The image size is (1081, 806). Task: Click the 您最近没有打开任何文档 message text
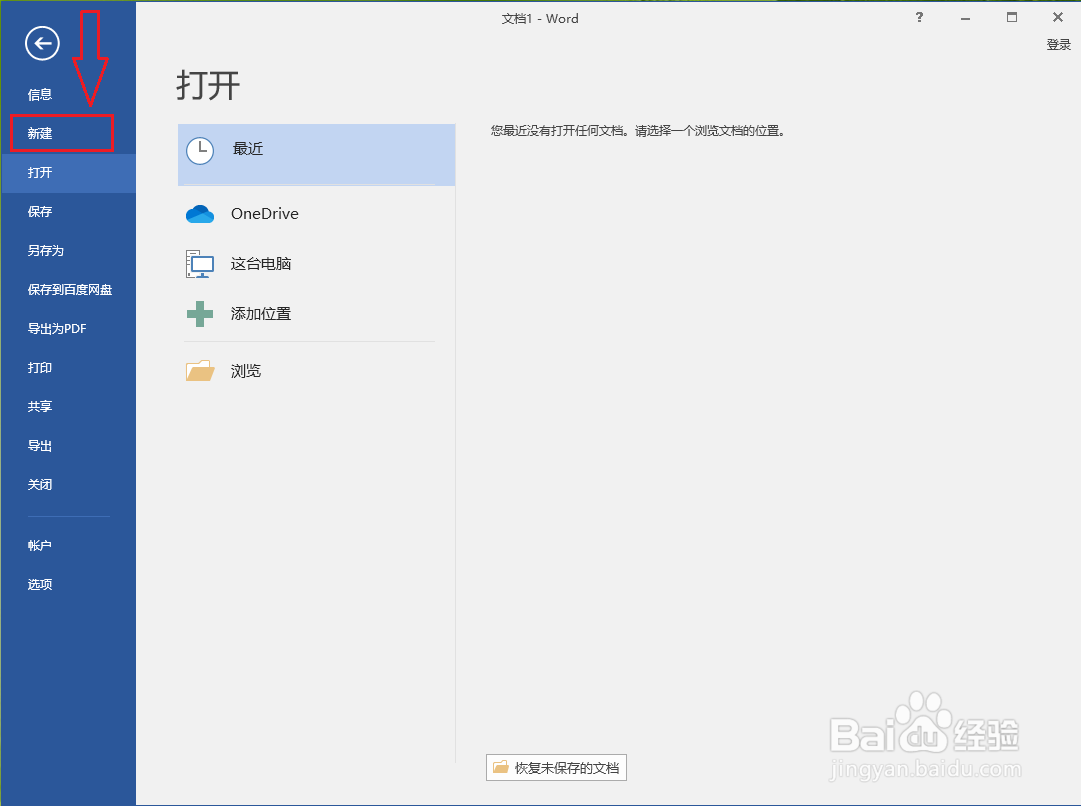point(638,131)
